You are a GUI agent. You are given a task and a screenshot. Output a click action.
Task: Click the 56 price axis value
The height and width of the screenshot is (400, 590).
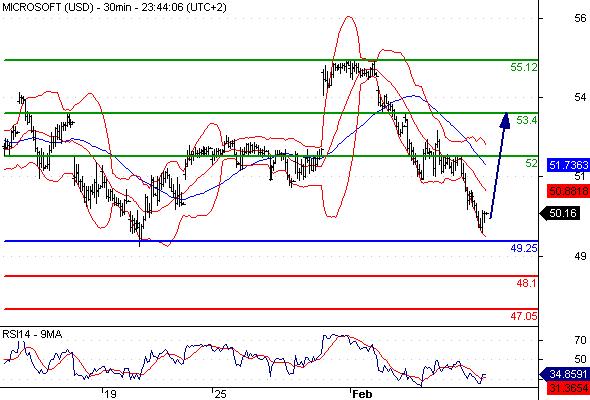pyautogui.click(x=580, y=18)
